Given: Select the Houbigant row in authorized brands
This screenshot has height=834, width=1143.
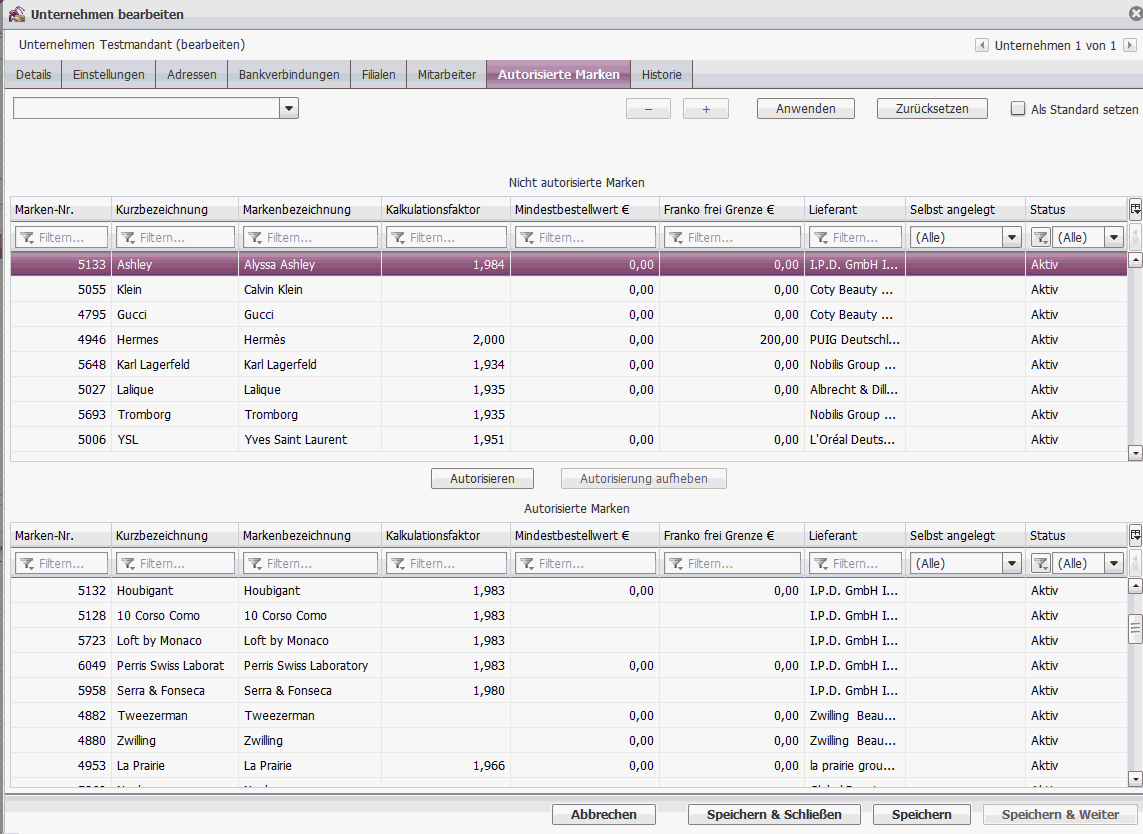Looking at the screenshot, I should [569, 591].
